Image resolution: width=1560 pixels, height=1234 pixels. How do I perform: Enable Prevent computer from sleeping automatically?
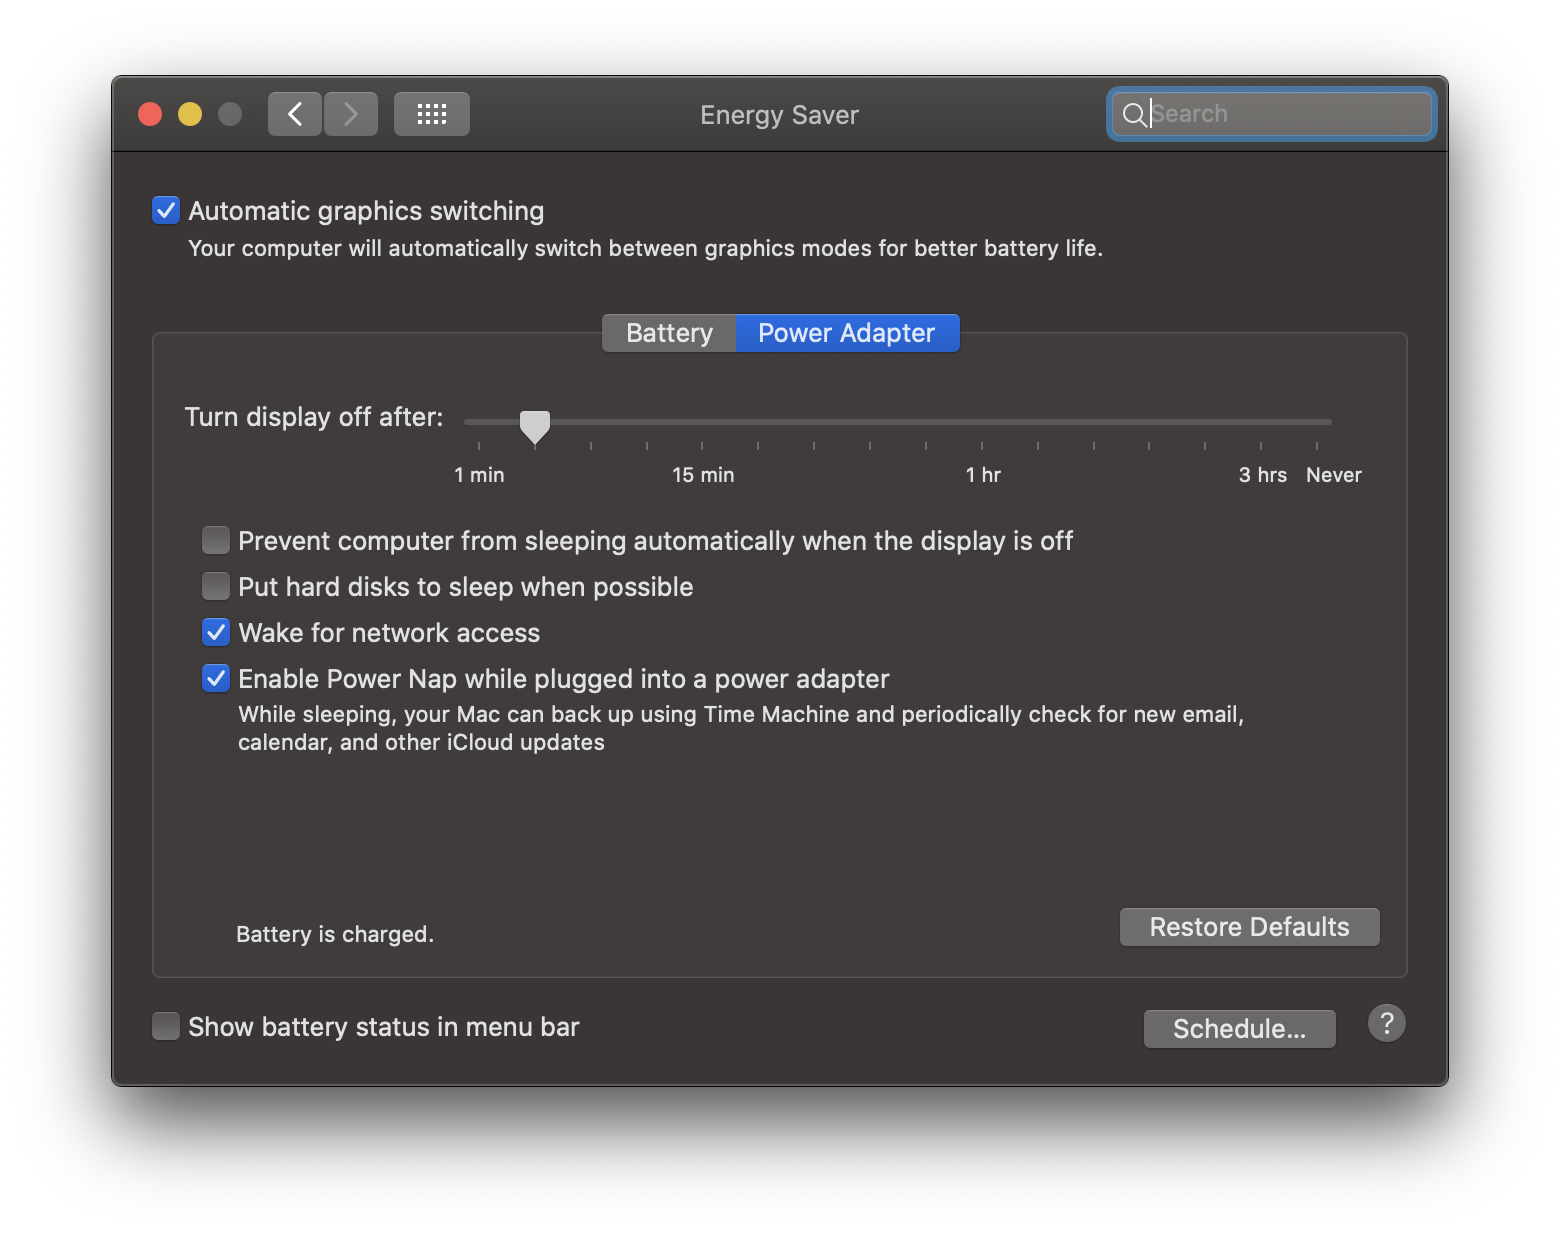tap(215, 540)
